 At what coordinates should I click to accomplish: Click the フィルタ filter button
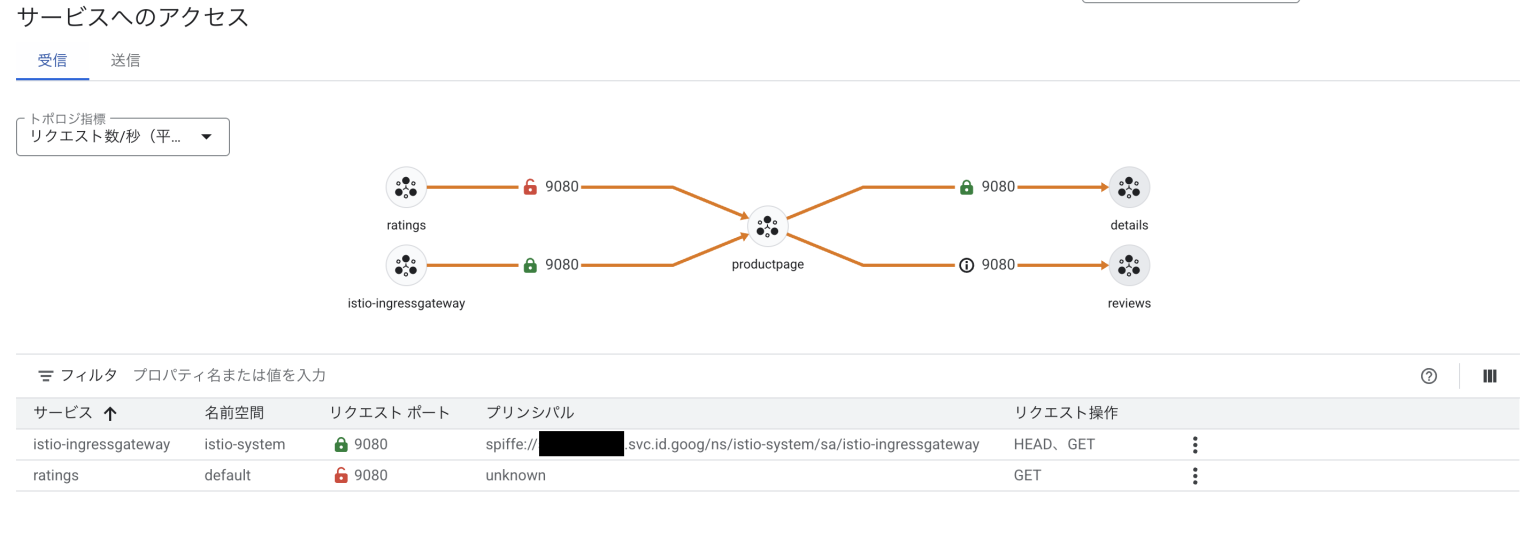pyautogui.click(x=77, y=376)
